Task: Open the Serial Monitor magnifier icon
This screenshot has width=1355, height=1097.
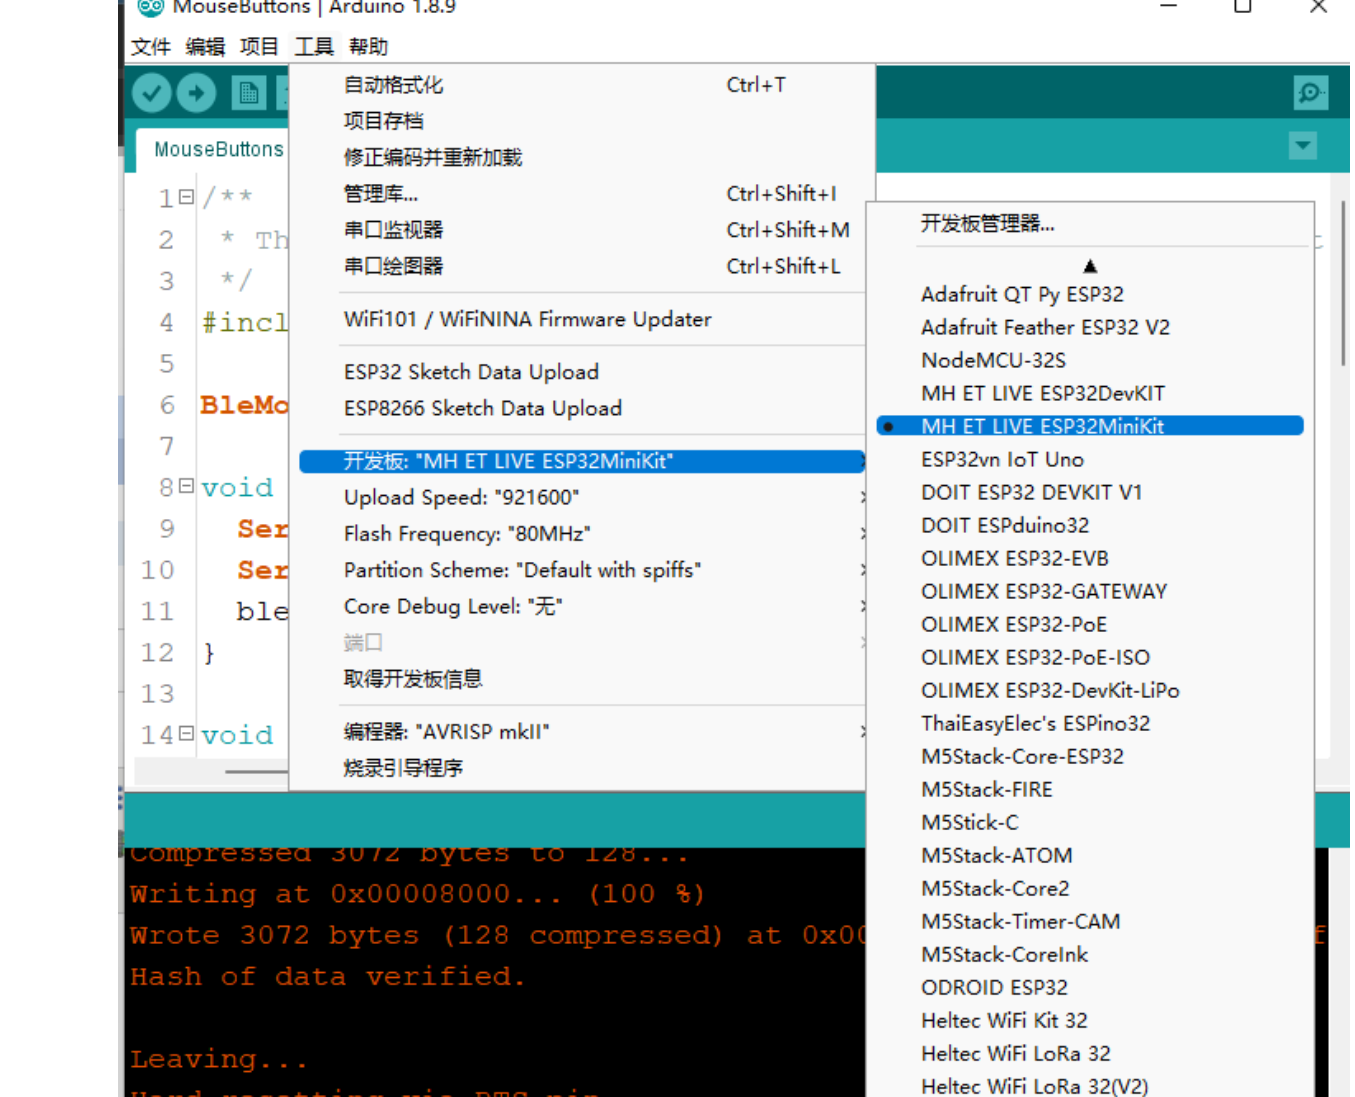Action: coord(1310,93)
